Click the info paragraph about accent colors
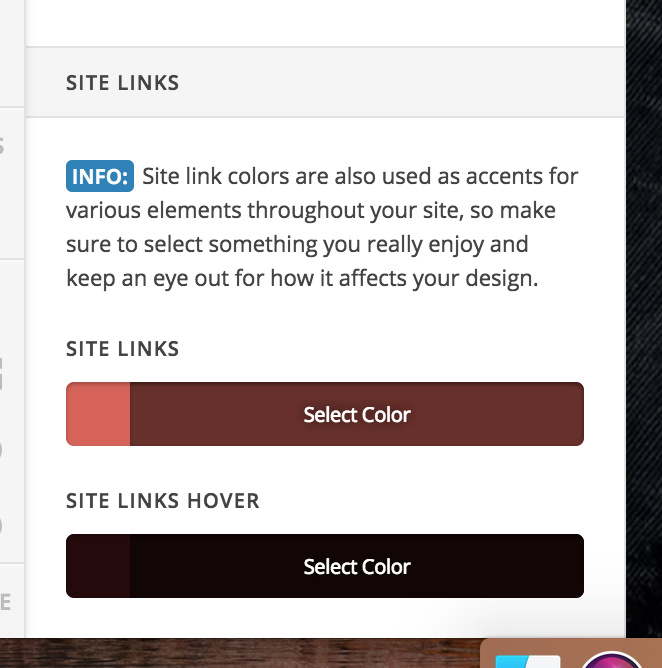This screenshot has width=662, height=668. [x=322, y=227]
